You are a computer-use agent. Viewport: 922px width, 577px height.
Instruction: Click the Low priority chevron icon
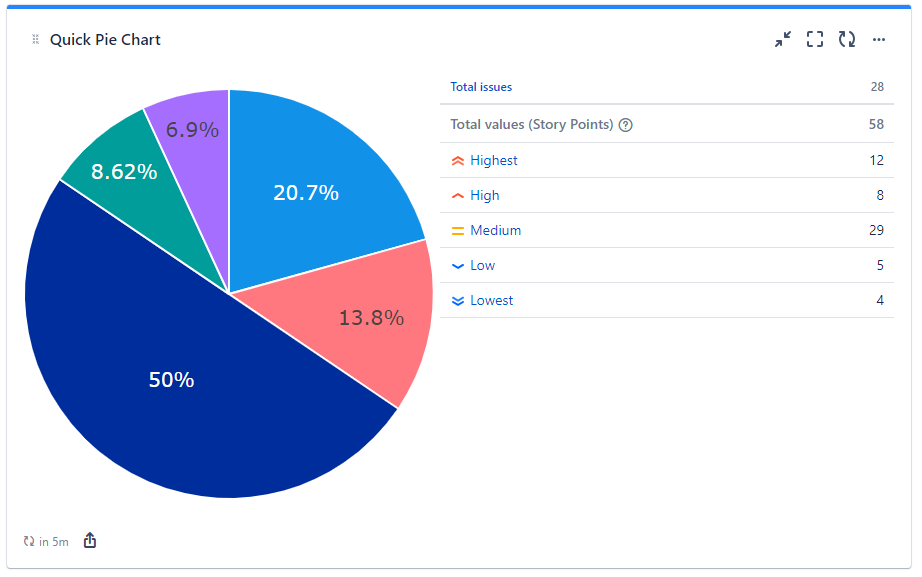(x=458, y=265)
